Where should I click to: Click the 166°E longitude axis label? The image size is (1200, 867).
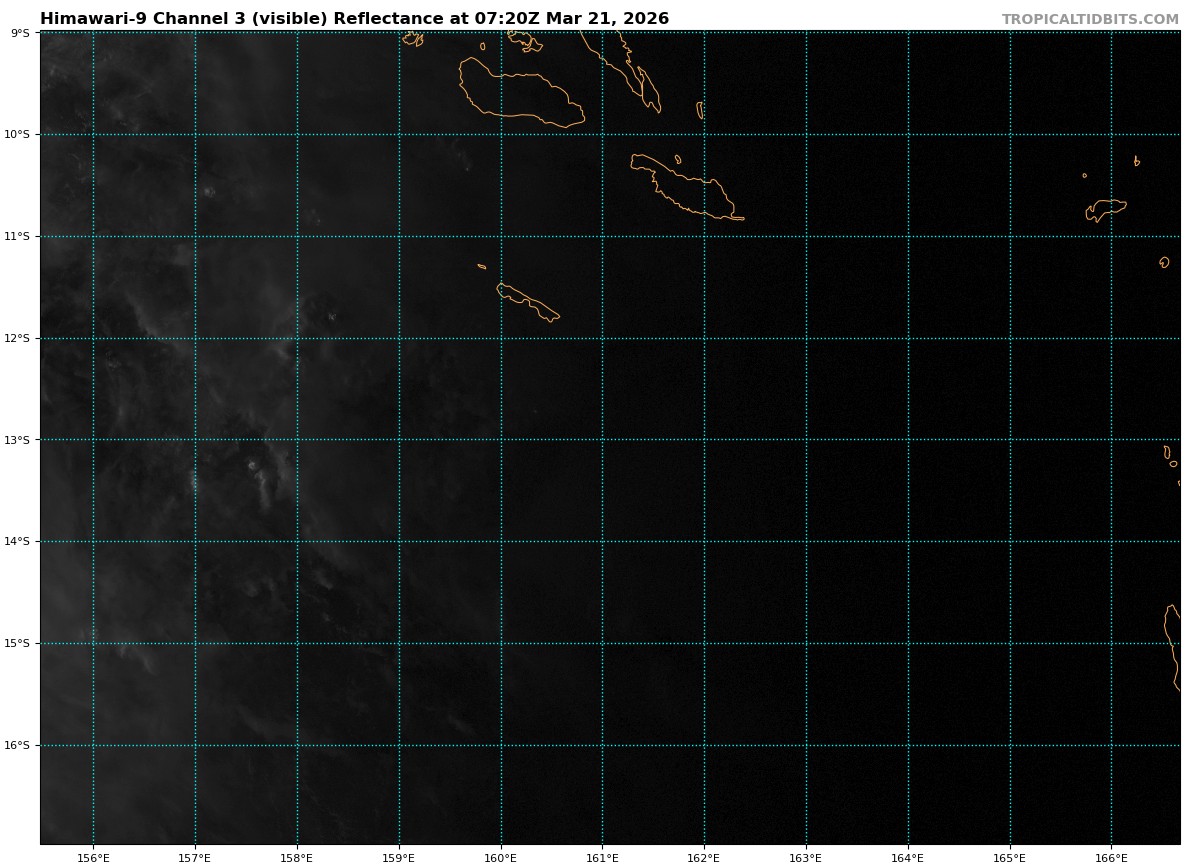[x=1111, y=857]
